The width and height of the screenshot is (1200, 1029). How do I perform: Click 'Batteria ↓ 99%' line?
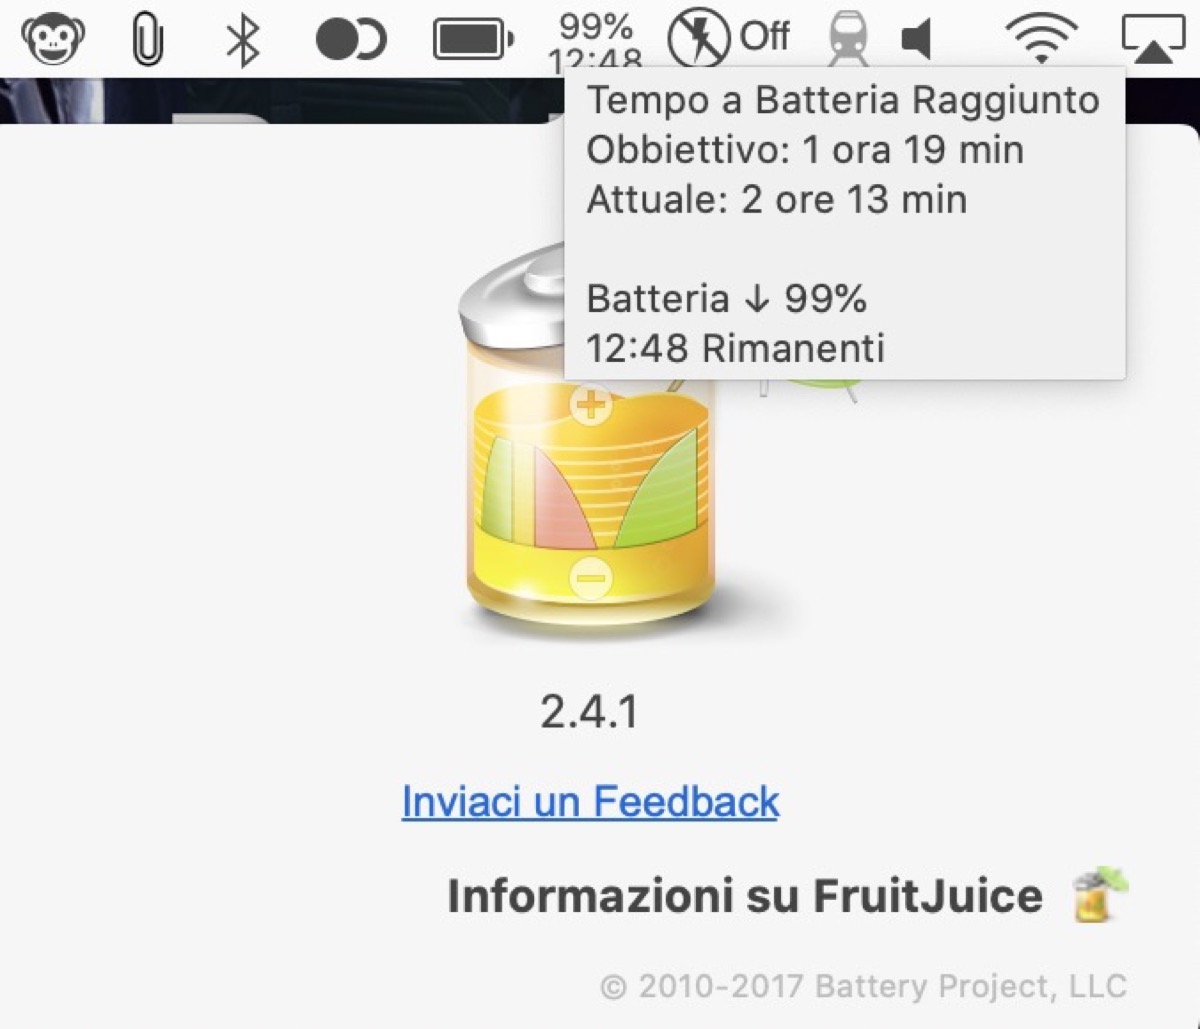pos(727,298)
